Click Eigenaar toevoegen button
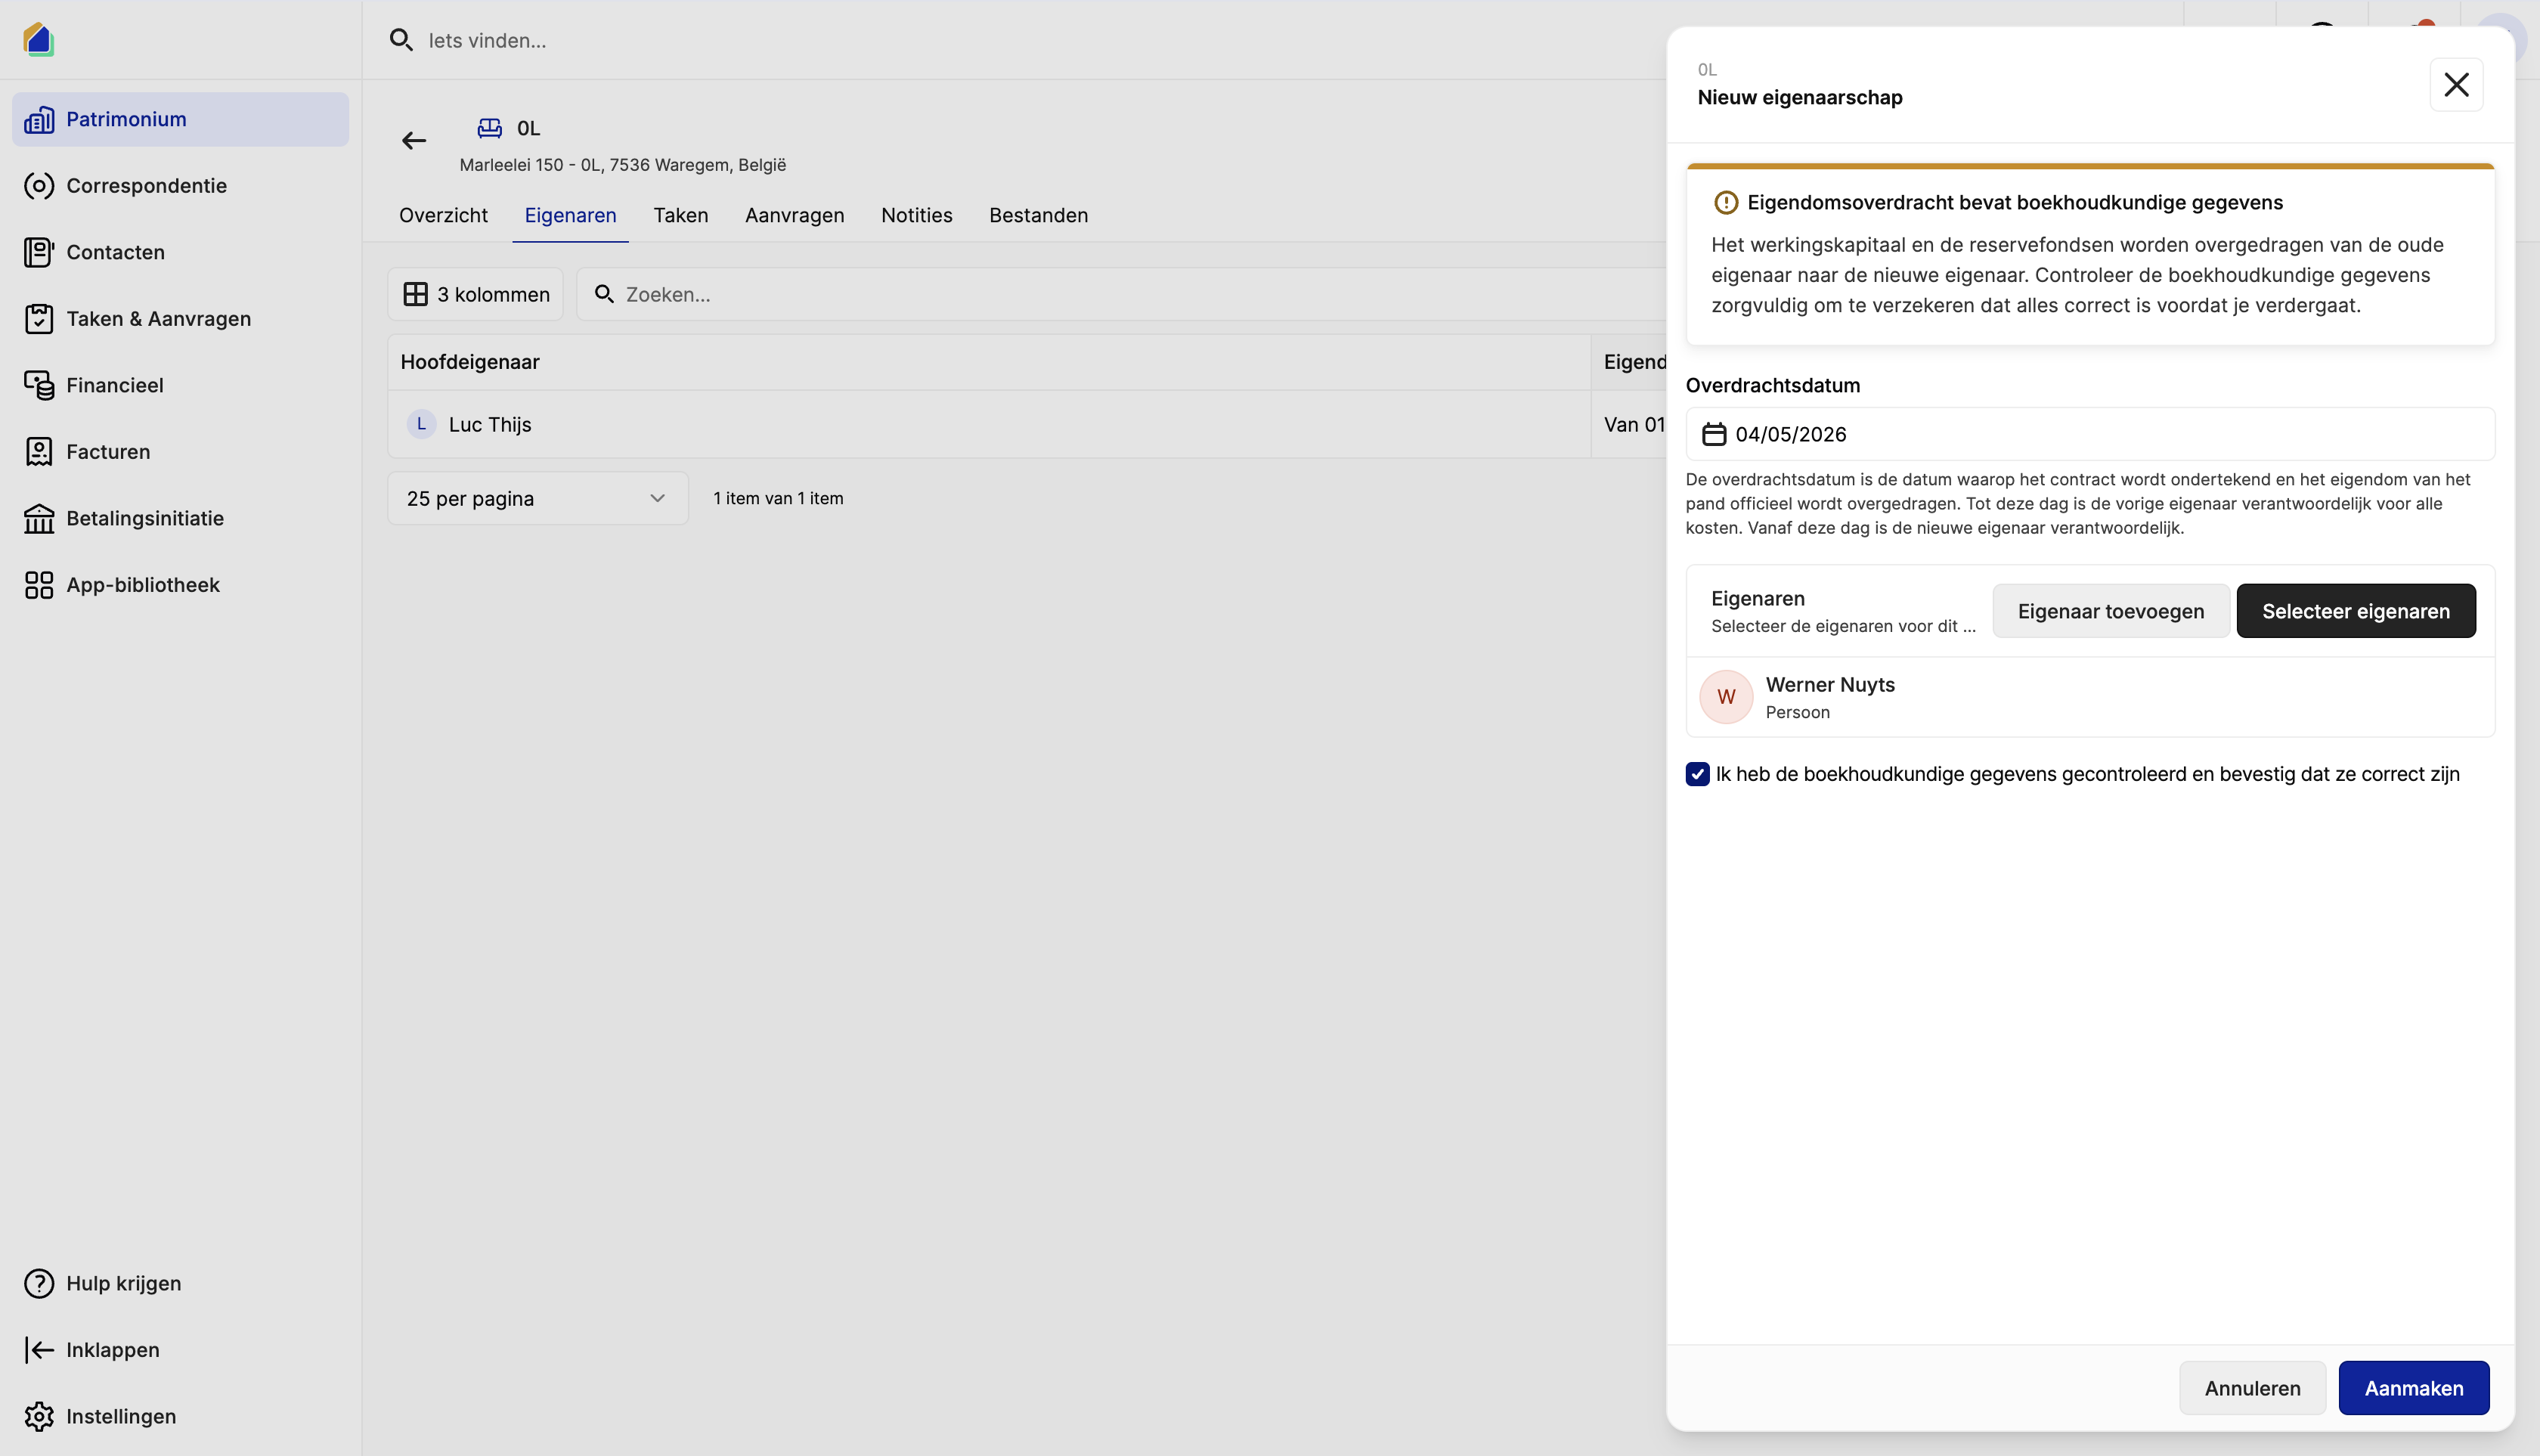 coord(2111,611)
